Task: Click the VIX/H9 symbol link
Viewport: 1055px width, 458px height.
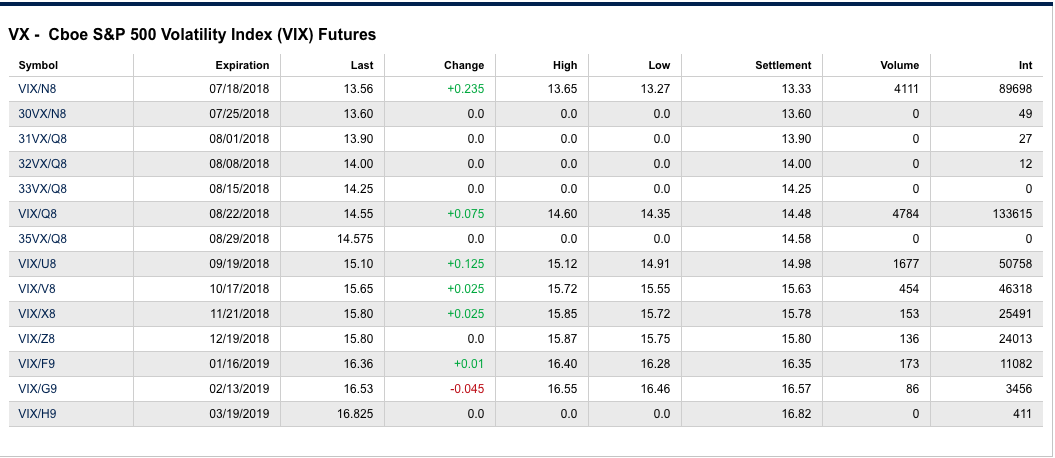Action: pyautogui.click(x=38, y=414)
